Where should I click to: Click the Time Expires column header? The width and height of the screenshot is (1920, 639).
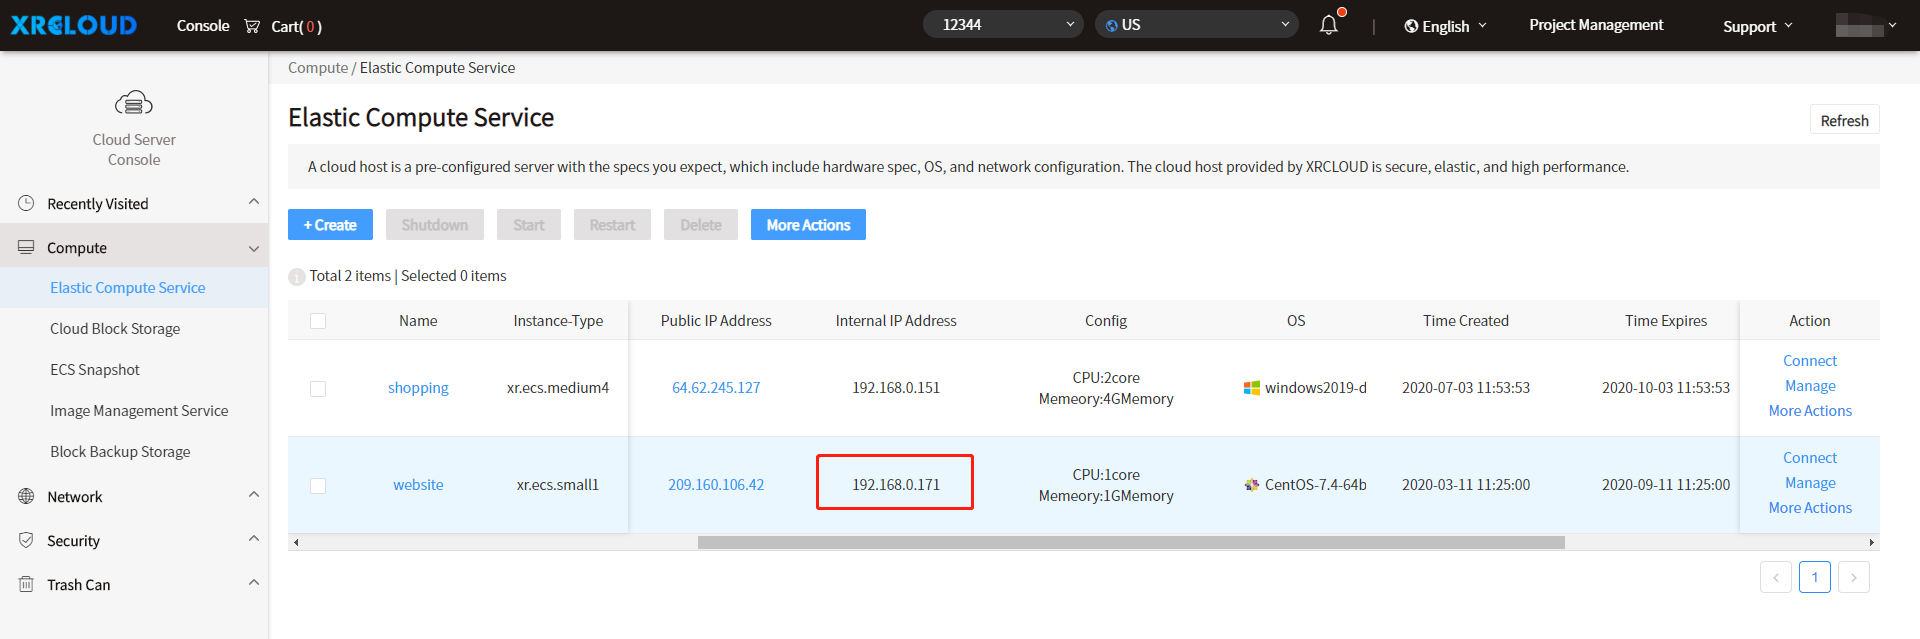[x=1666, y=321]
